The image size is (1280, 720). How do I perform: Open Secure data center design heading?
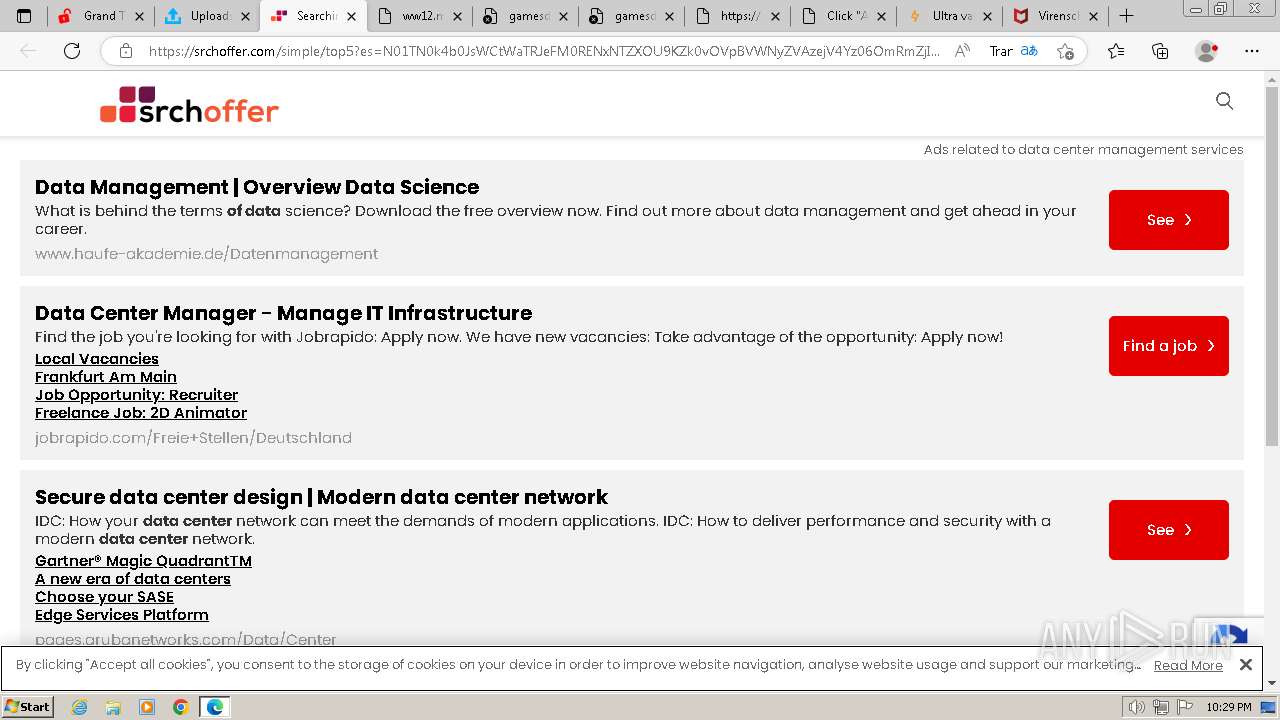pos(321,497)
